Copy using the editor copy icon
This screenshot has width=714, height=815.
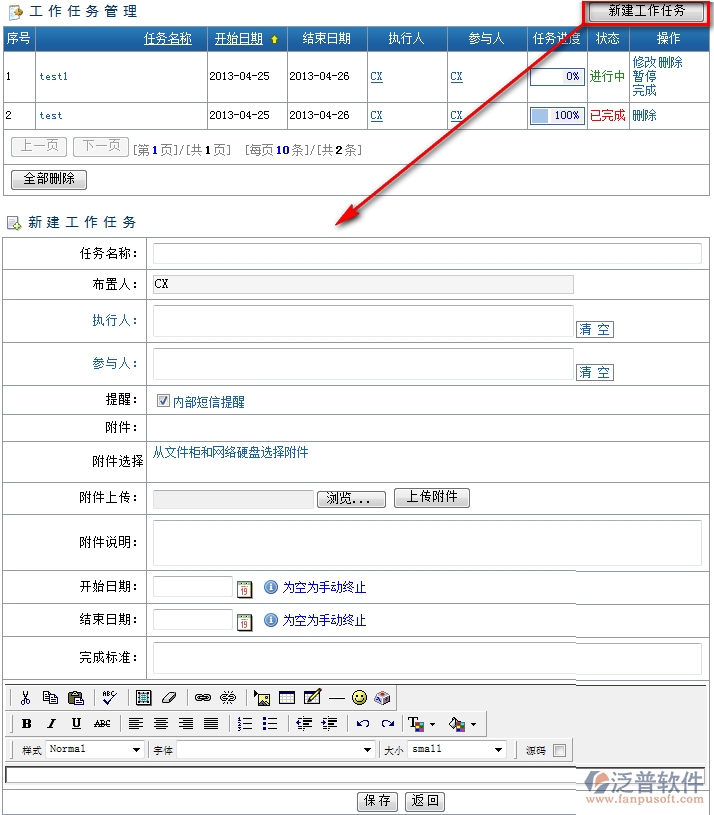point(50,698)
